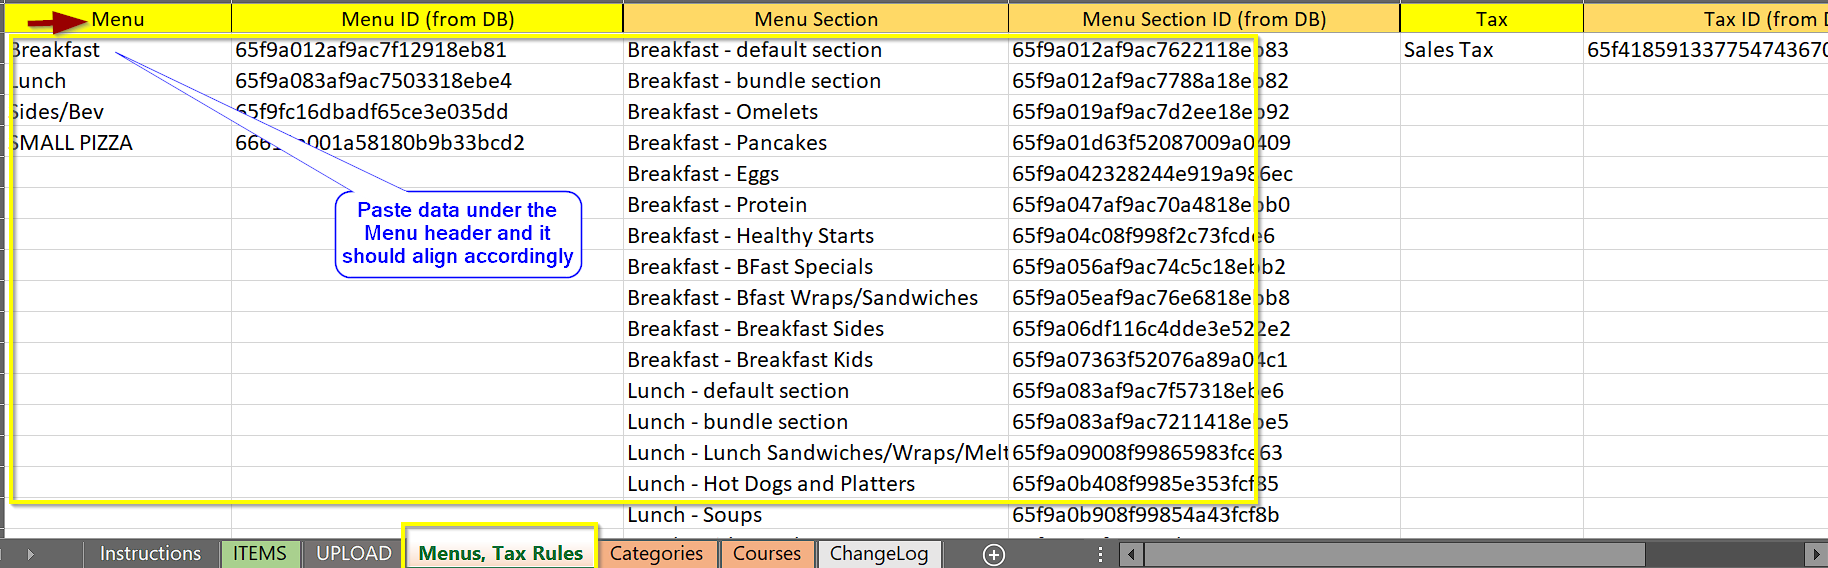Screen dimensions: 1828x568
Task: Click the Sales Tax cell
Action: (1448, 50)
